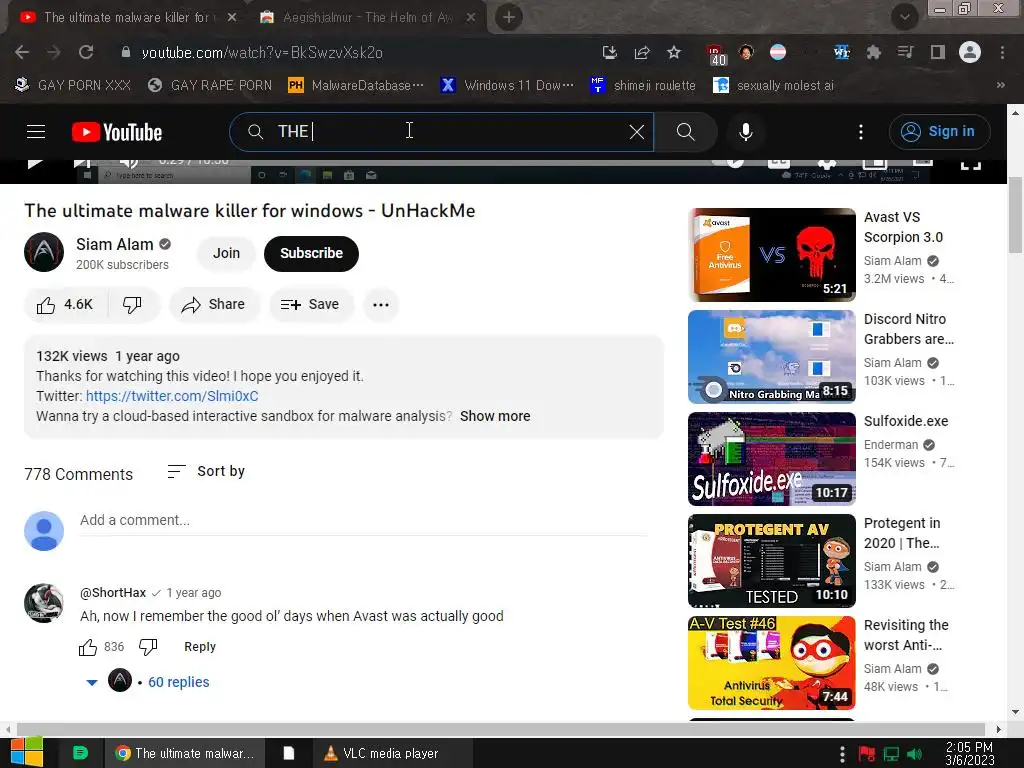Open the YouTube guide hamburger menu

point(36,132)
